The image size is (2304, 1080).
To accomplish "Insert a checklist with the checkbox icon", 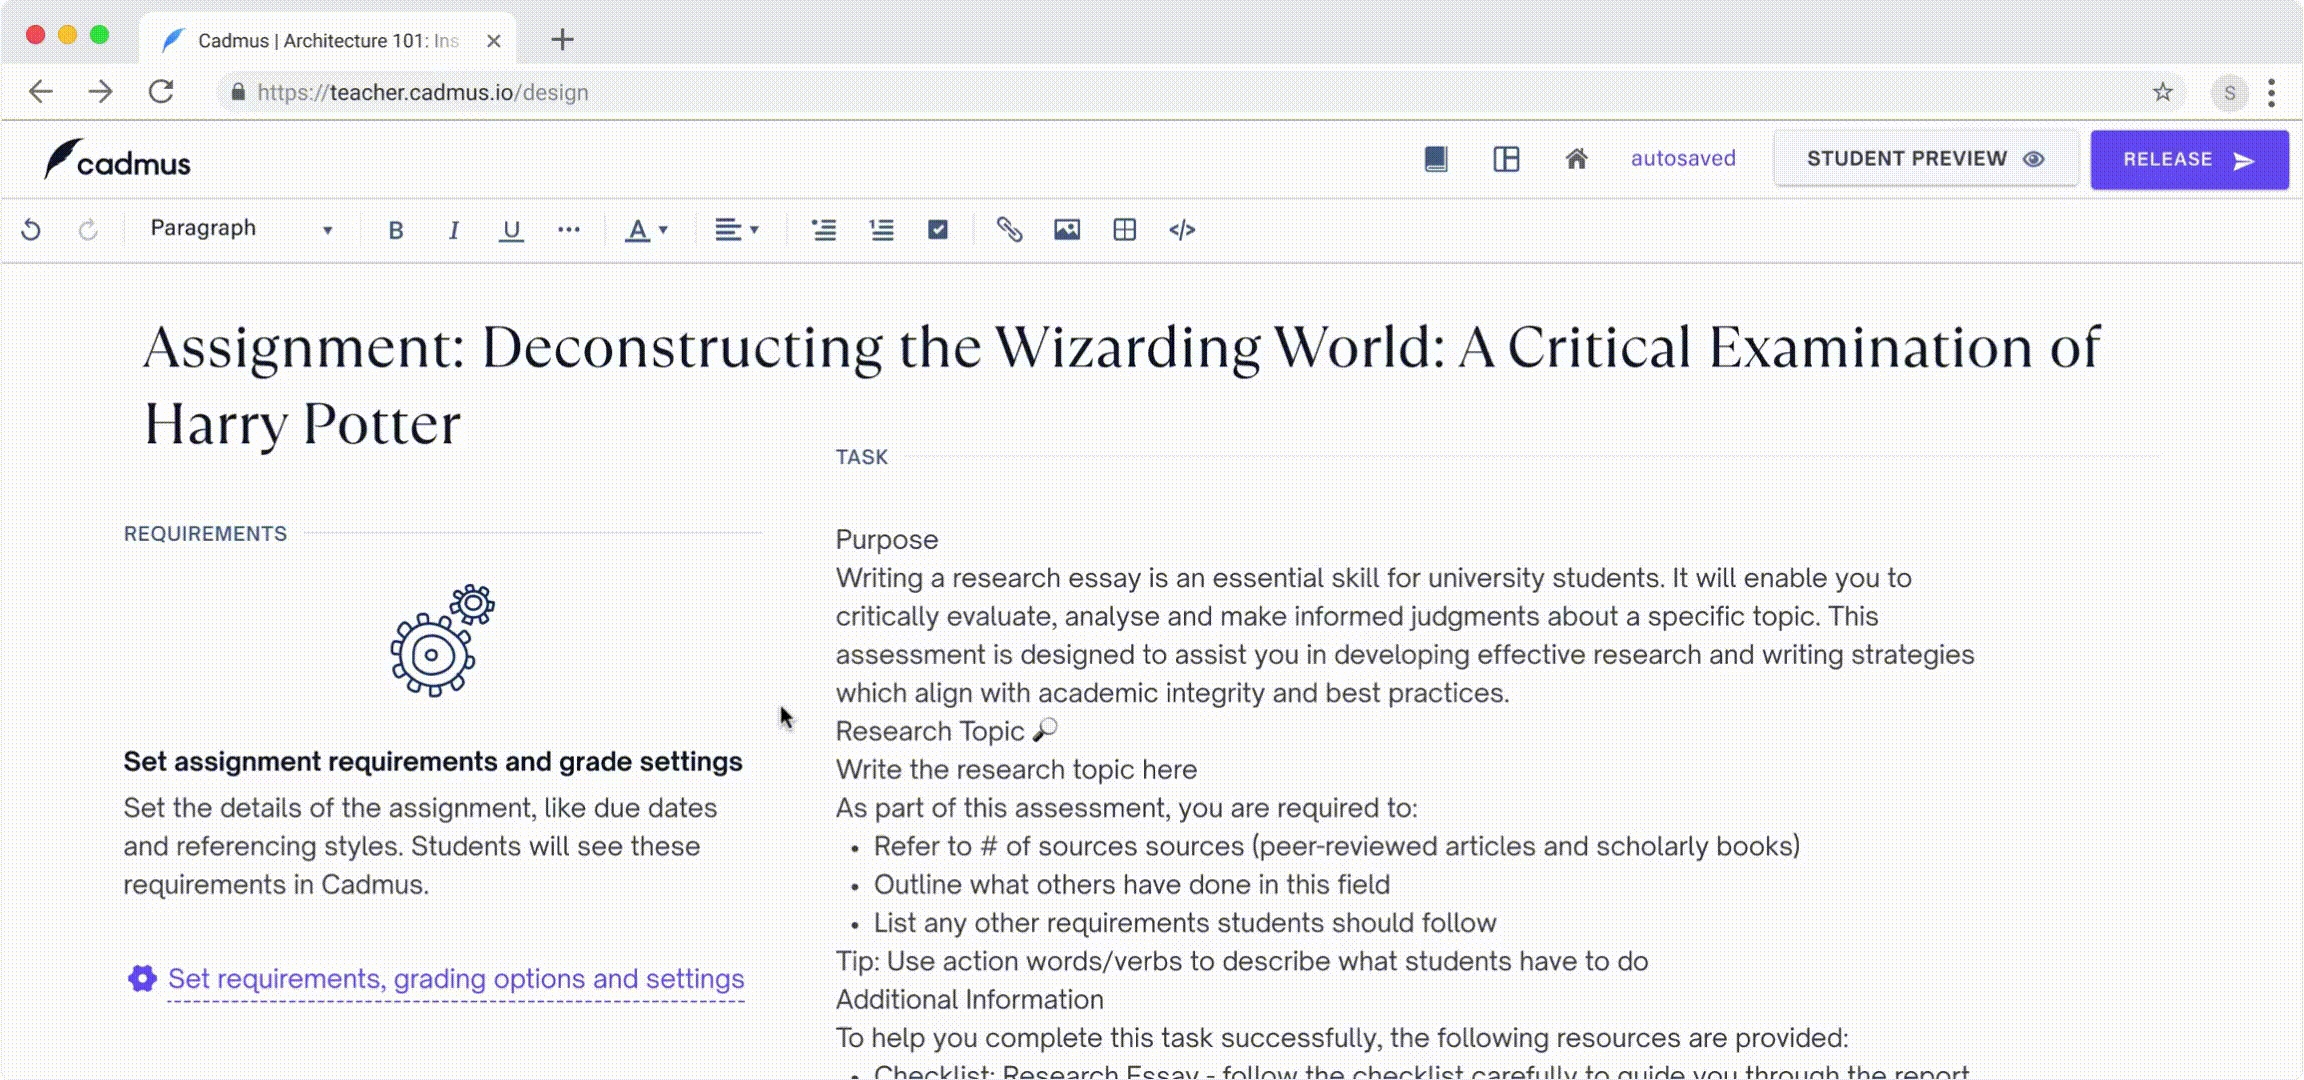I will [x=938, y=230].
